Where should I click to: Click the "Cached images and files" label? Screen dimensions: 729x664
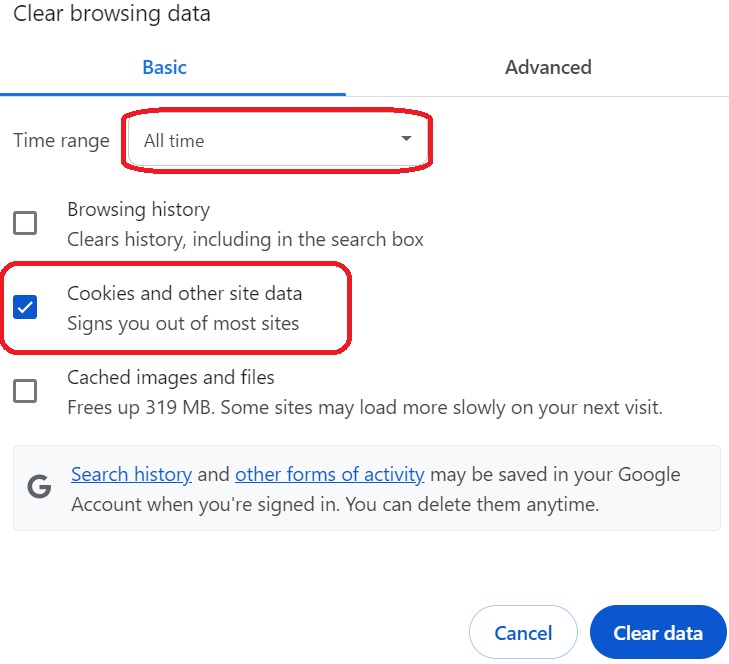point(170,378)
